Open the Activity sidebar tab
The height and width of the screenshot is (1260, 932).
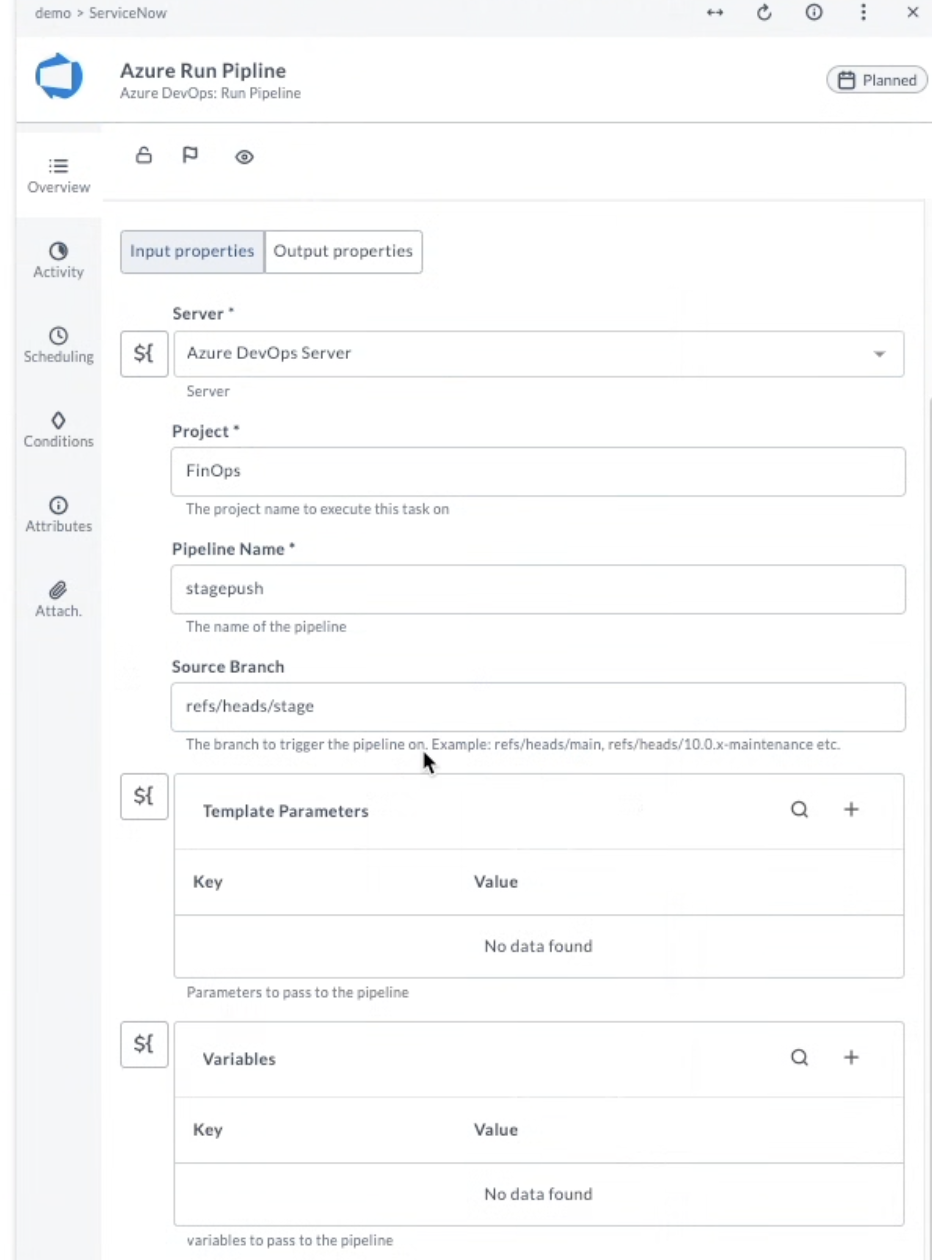click(59, 260)
